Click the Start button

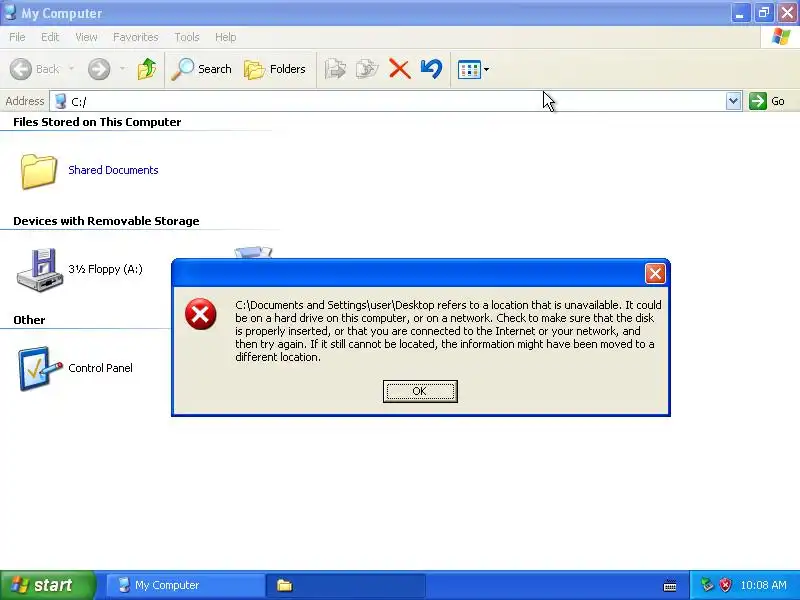click(x=47, y=585)
